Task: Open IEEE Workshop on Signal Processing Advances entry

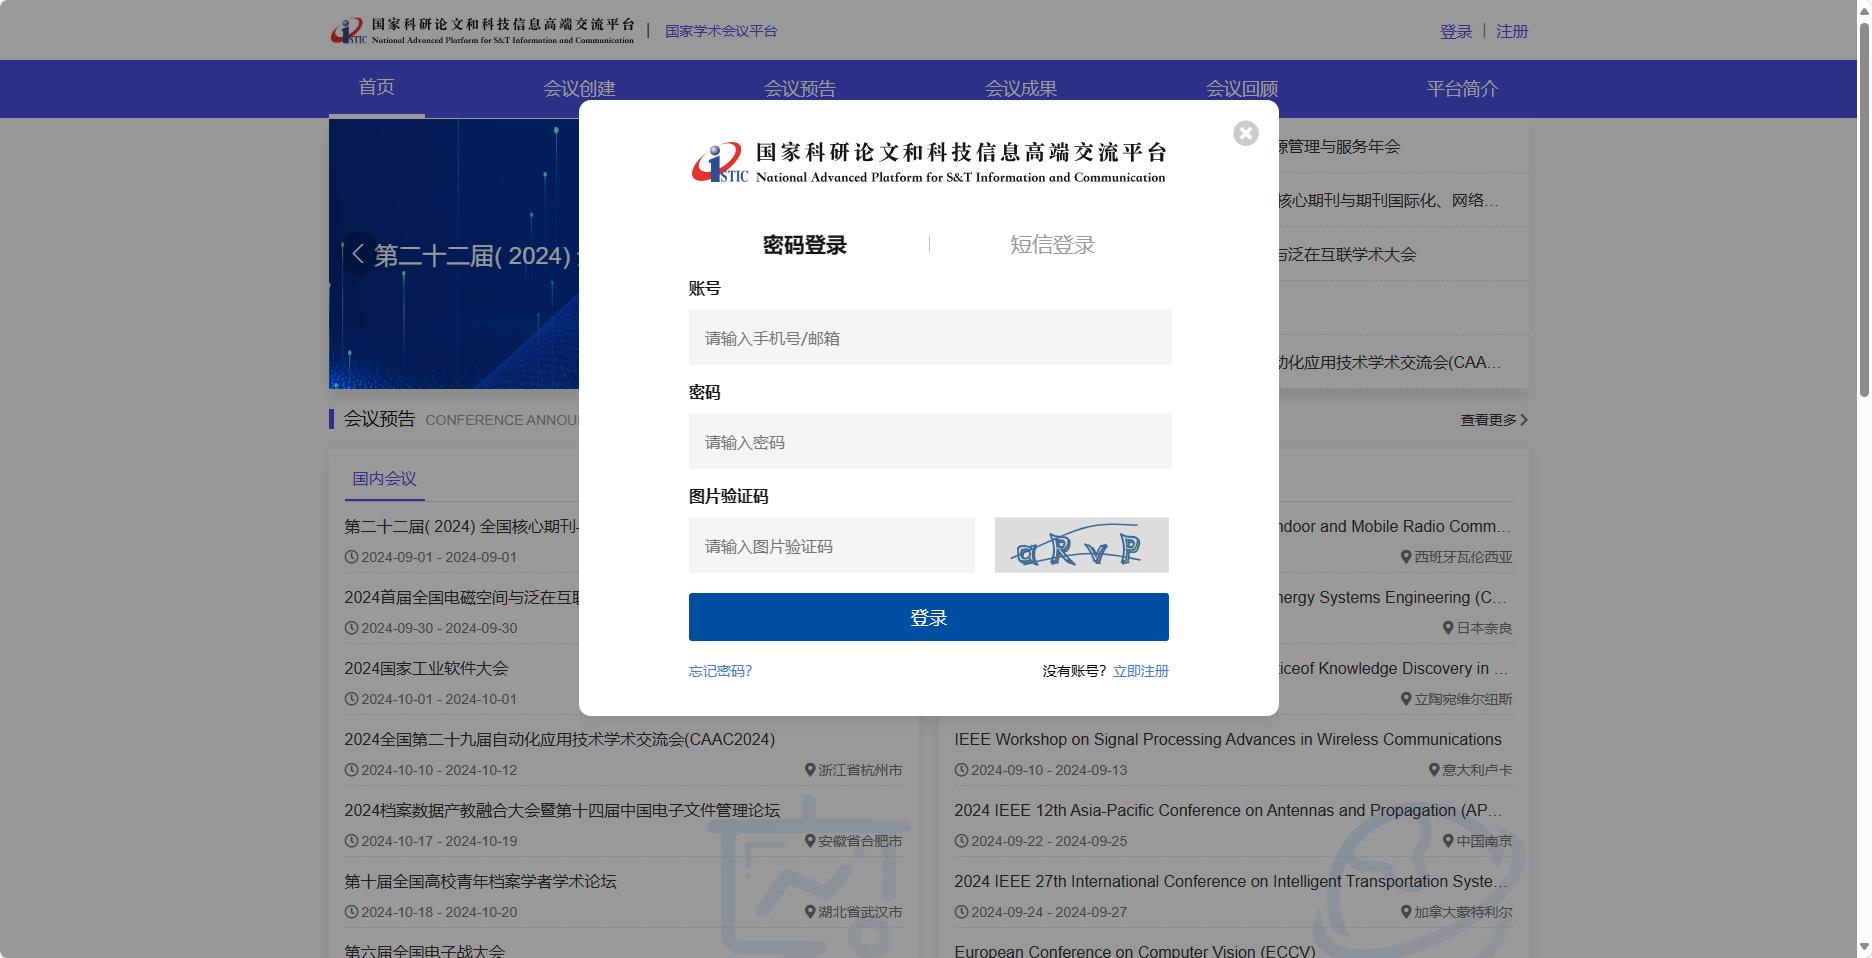Action: [1228, 739]
